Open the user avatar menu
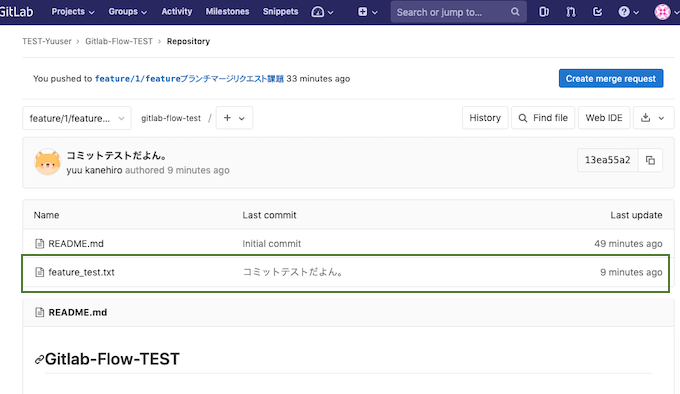 pyautogui.click(x=666, y=12)
